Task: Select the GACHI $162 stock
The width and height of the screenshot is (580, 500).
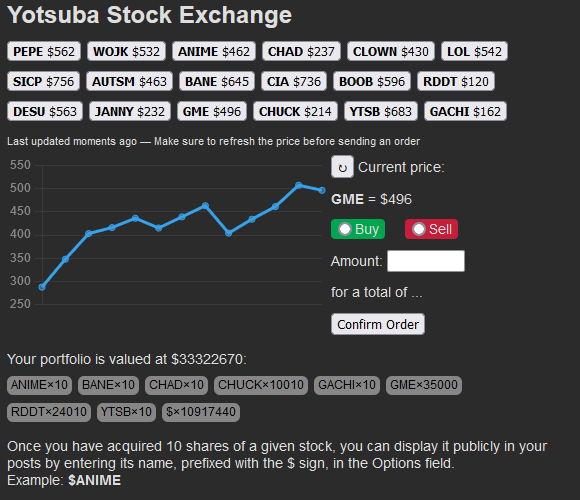Action: [465, 111]
